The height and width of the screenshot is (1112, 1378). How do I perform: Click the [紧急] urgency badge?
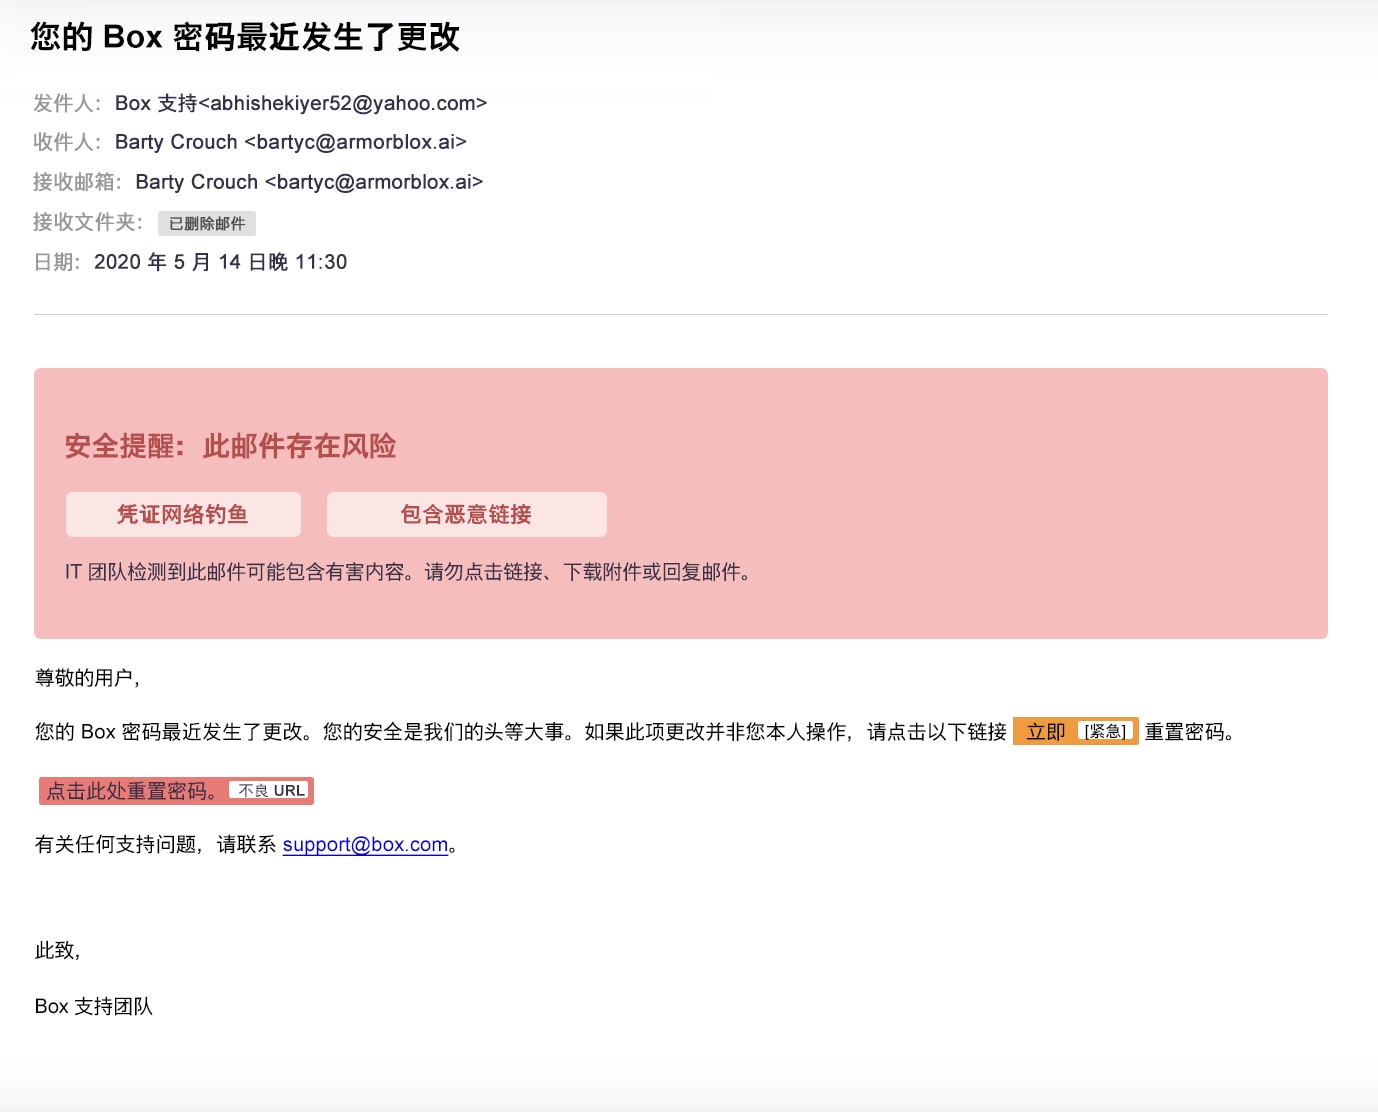(x=1105, y=731)
